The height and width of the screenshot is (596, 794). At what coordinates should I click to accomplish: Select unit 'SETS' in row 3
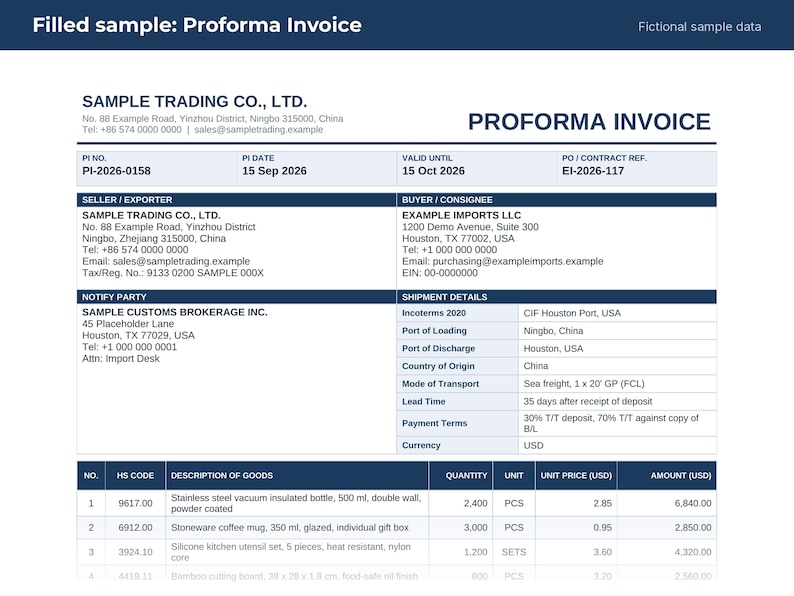pos(513,552)
